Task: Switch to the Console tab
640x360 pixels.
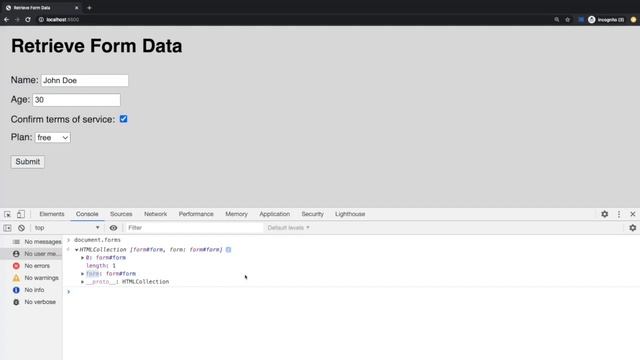Action: pyautogui.click(x=87, y=214)
